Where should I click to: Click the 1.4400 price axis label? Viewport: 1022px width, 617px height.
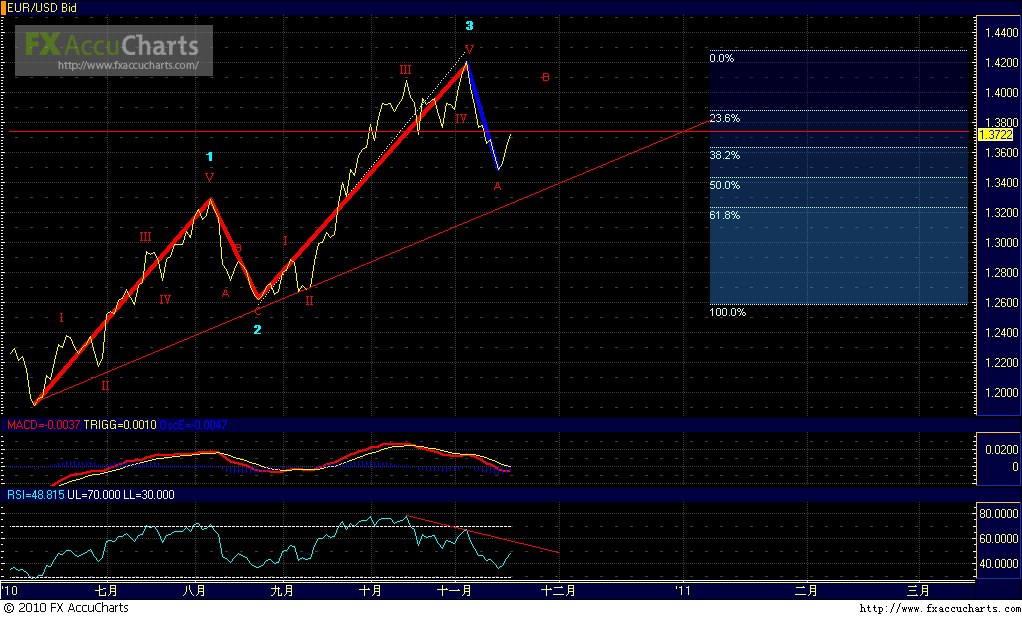pos(1000,33)
